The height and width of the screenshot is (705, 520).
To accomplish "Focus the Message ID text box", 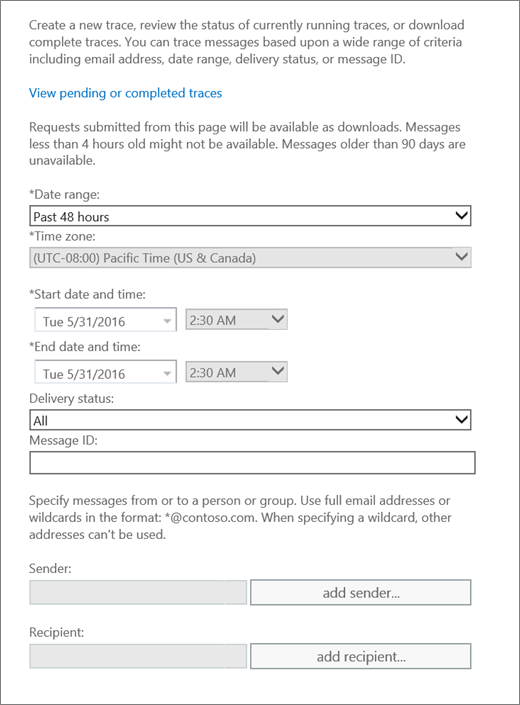I will 252,463.
